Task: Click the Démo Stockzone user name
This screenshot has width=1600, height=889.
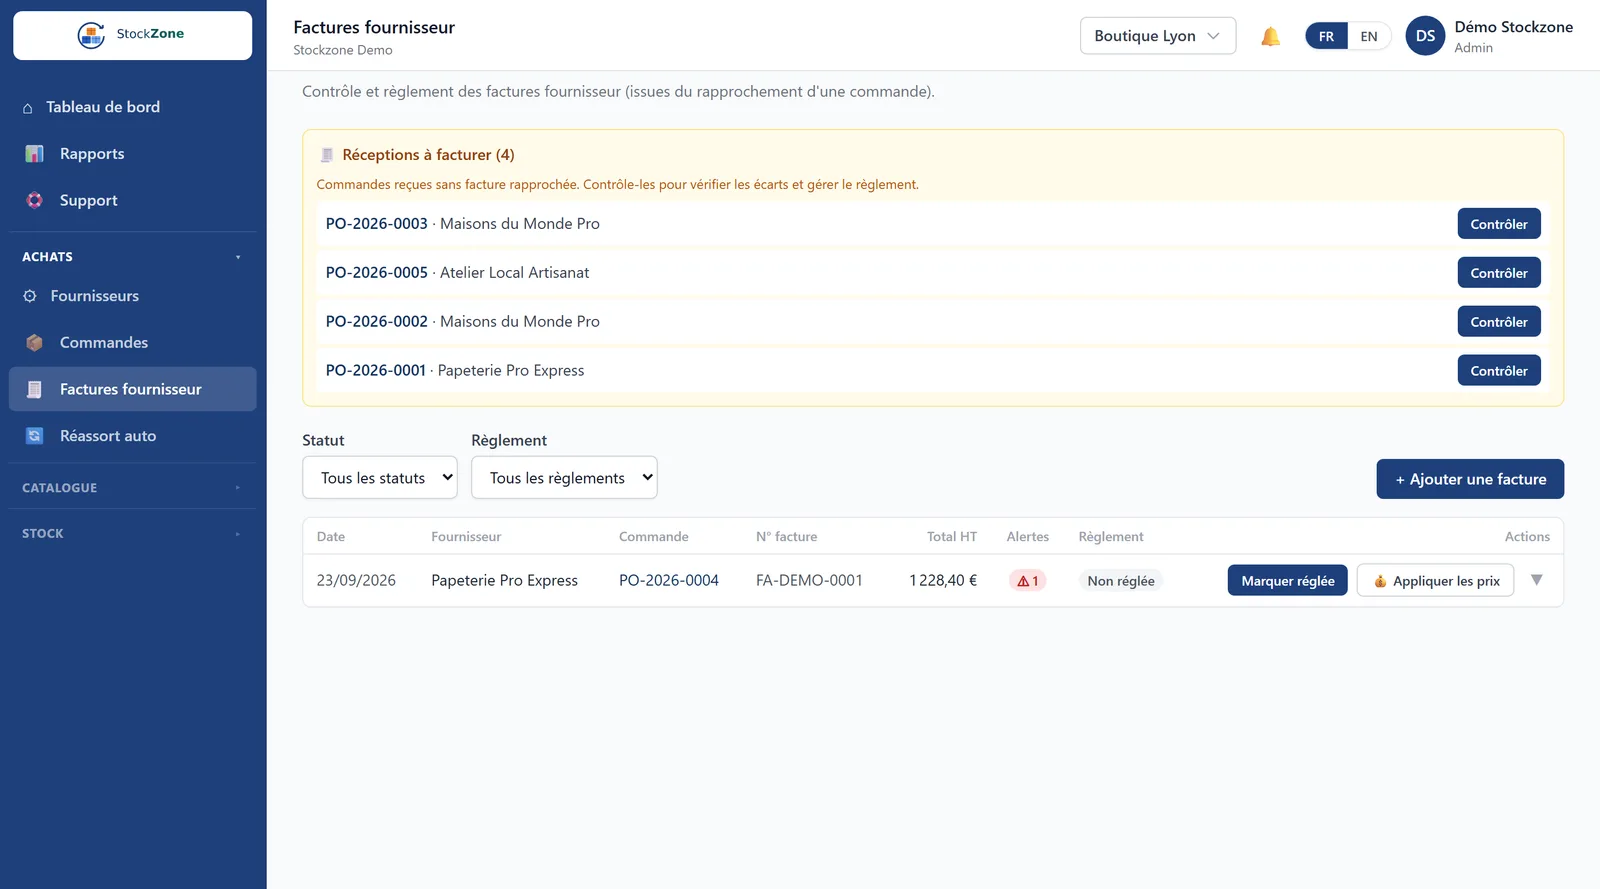Action: coord(1513,27)
